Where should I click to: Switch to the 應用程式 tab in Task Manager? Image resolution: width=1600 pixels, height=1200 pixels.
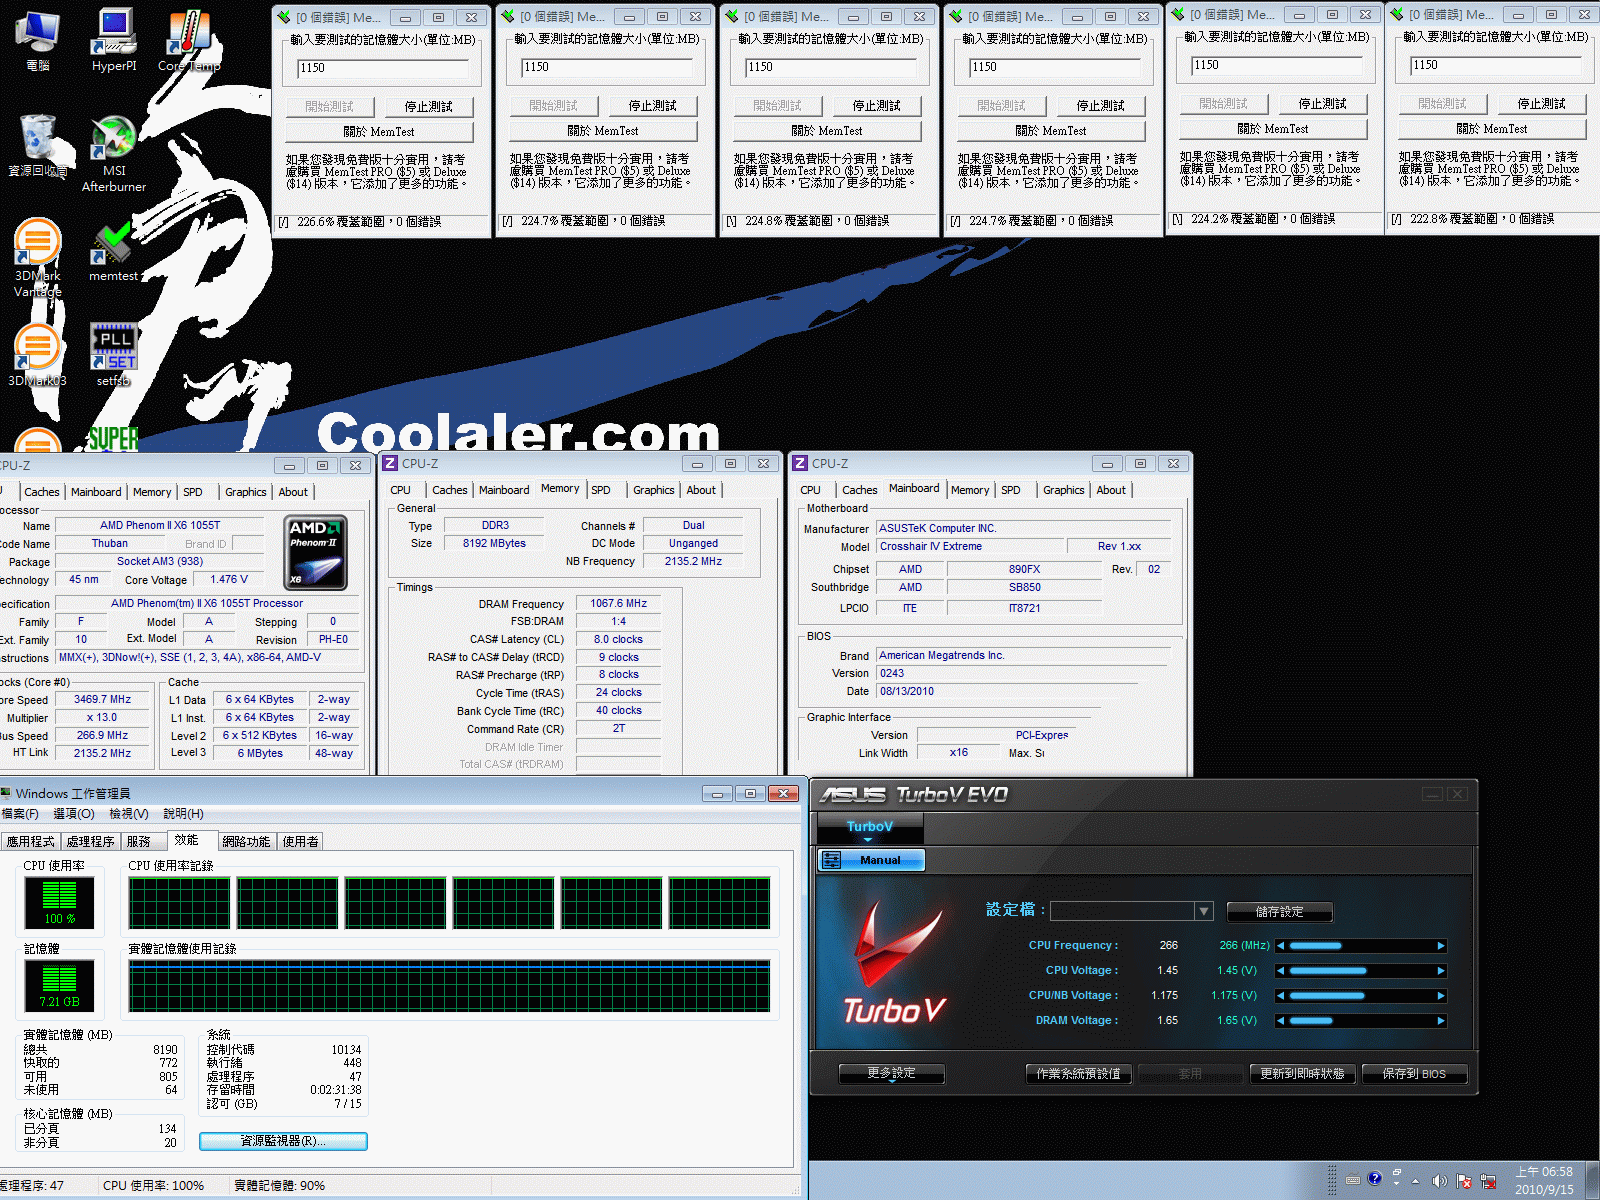(x=31, y=842)
